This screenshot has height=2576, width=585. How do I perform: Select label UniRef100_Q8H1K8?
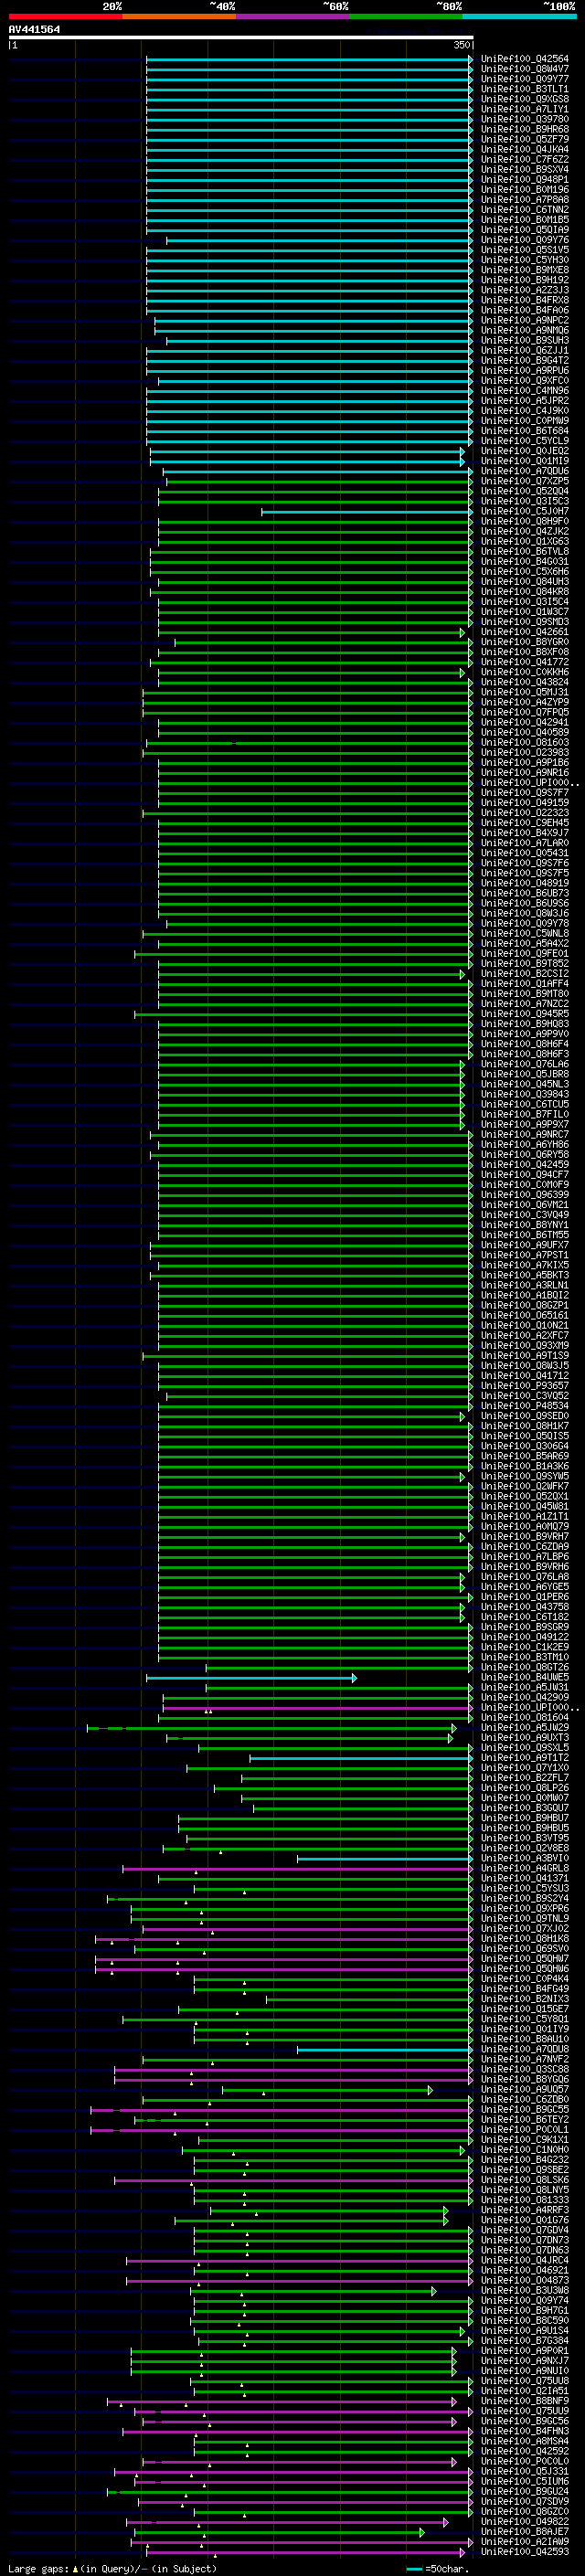tap(525, 1939)
